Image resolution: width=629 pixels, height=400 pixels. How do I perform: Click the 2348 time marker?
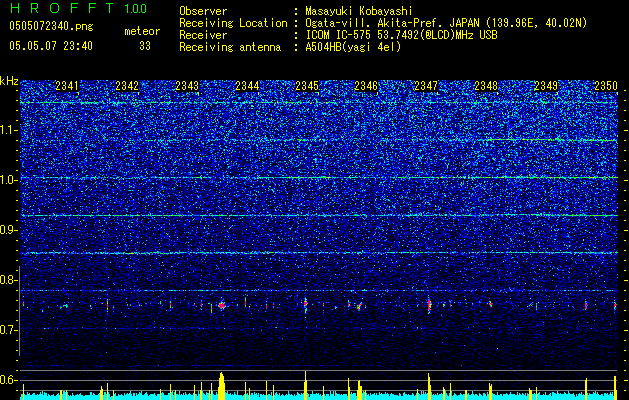tap(486, 86)
